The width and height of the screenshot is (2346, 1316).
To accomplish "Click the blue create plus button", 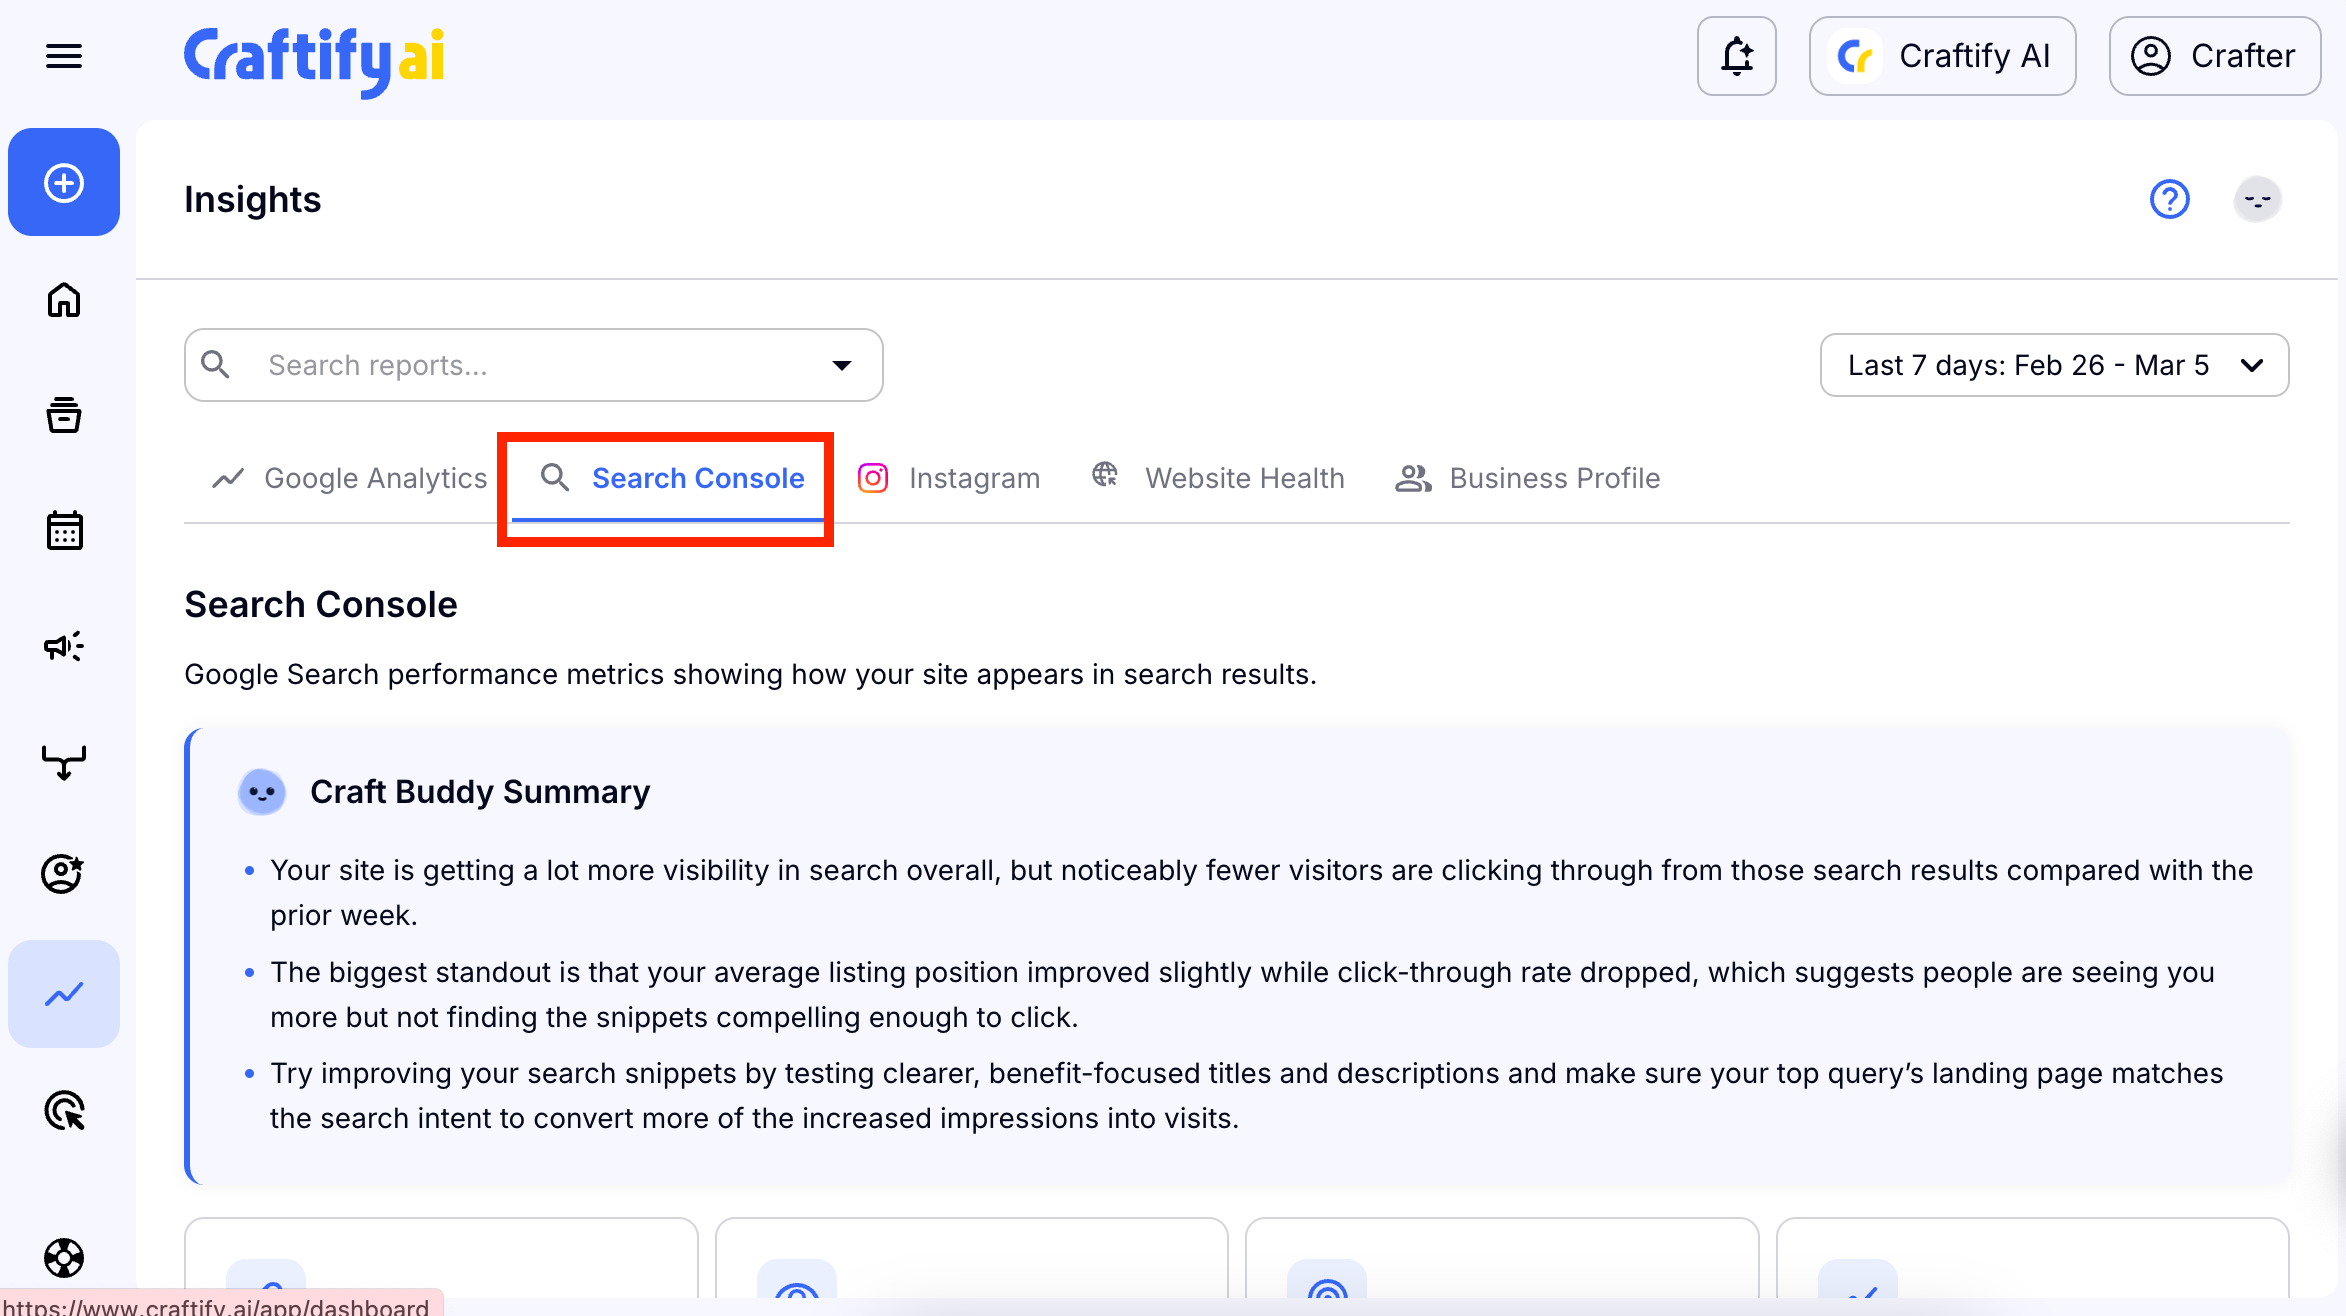I will [x=64, y=183].
